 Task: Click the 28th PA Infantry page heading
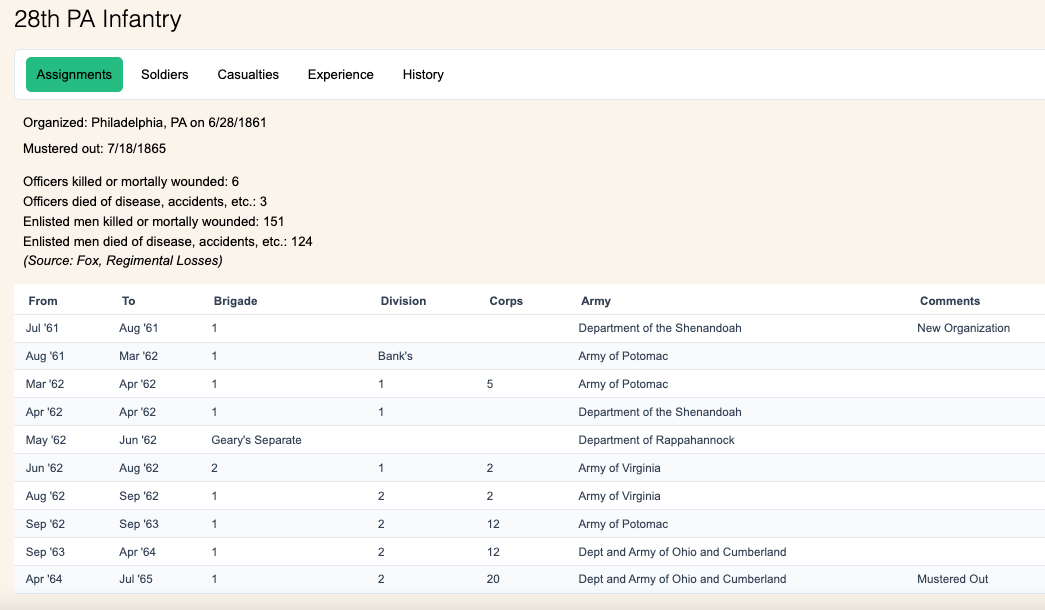point(98,19)
